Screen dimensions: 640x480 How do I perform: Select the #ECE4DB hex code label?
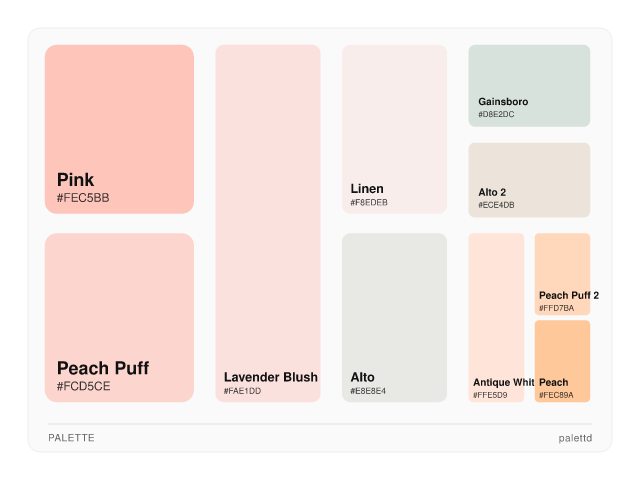(x=496, y=205)
